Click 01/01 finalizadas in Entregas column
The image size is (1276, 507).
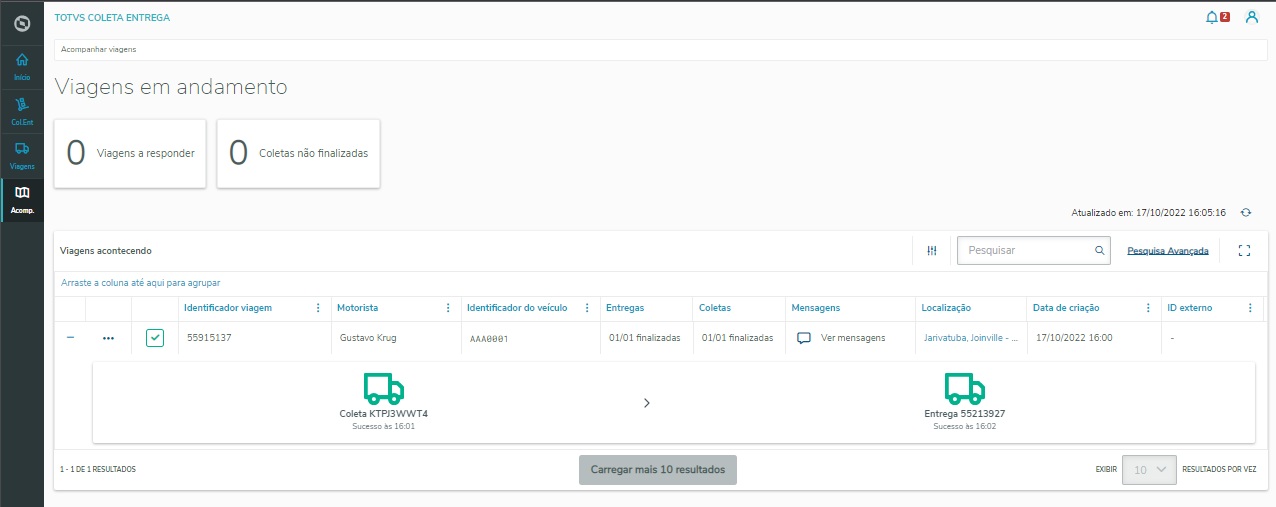644,338
